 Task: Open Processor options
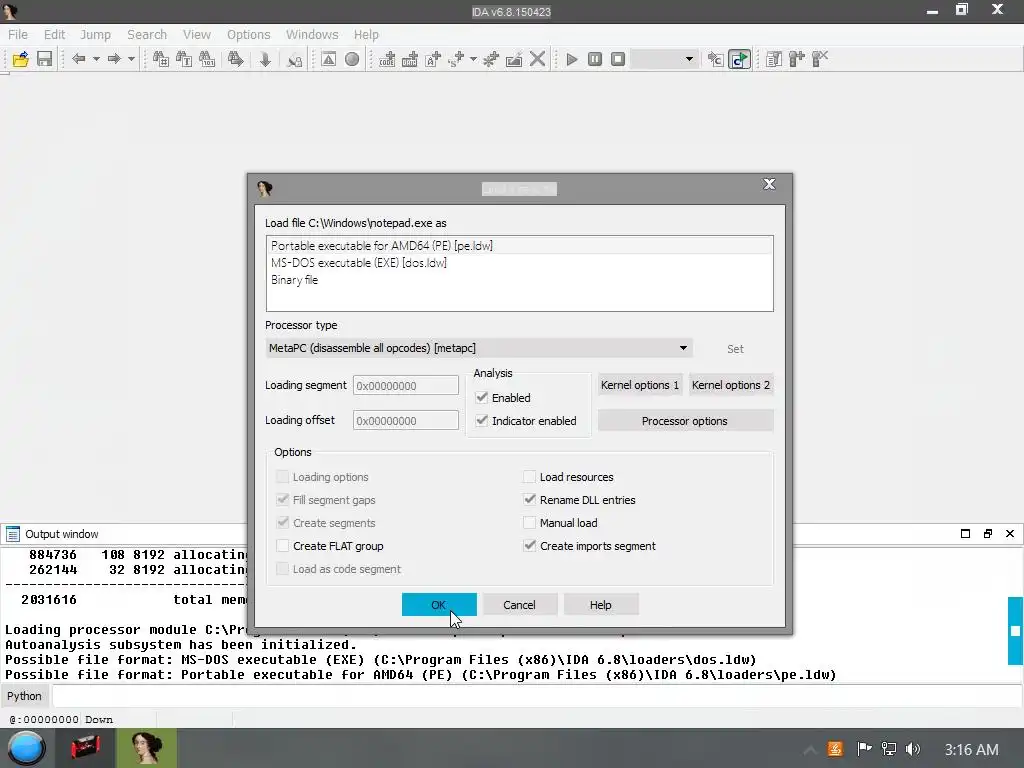click(685, 421)
